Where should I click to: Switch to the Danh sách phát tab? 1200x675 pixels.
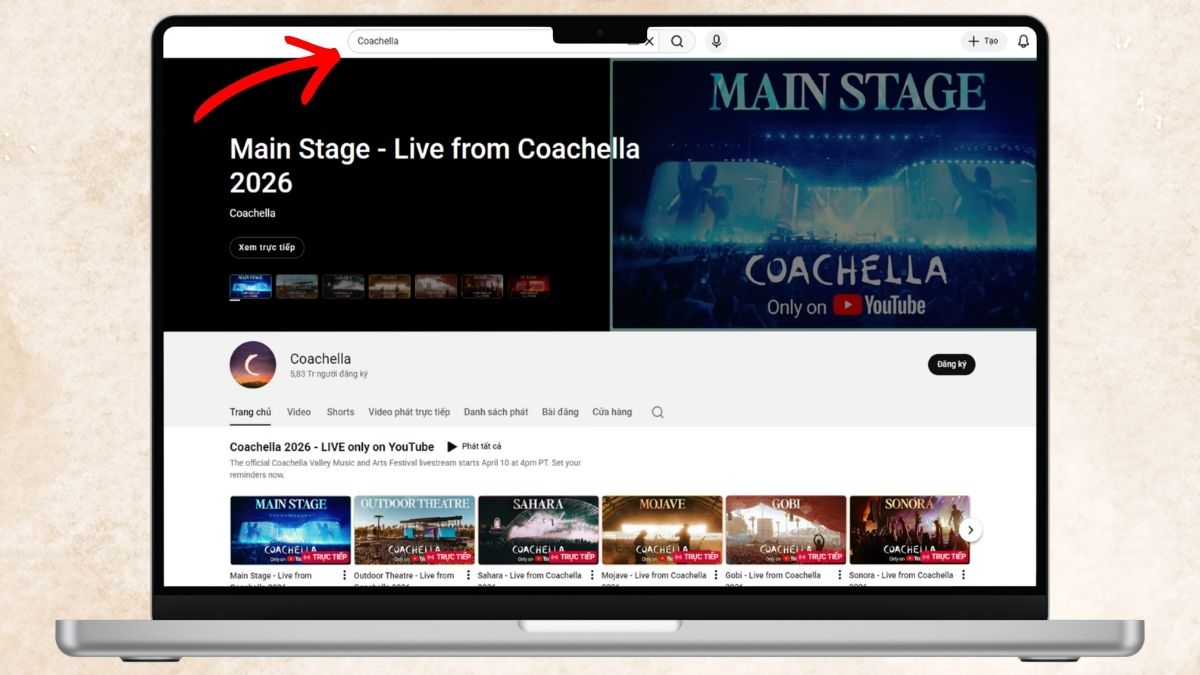[x=494, y=412]
